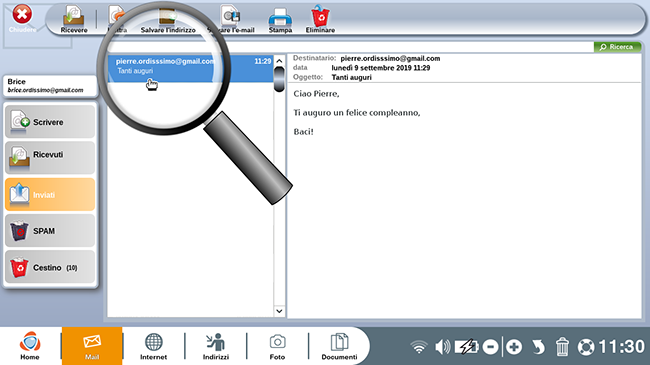Select the Tanti auguri email in the list

pyautogui.click(x=190, y=68)
